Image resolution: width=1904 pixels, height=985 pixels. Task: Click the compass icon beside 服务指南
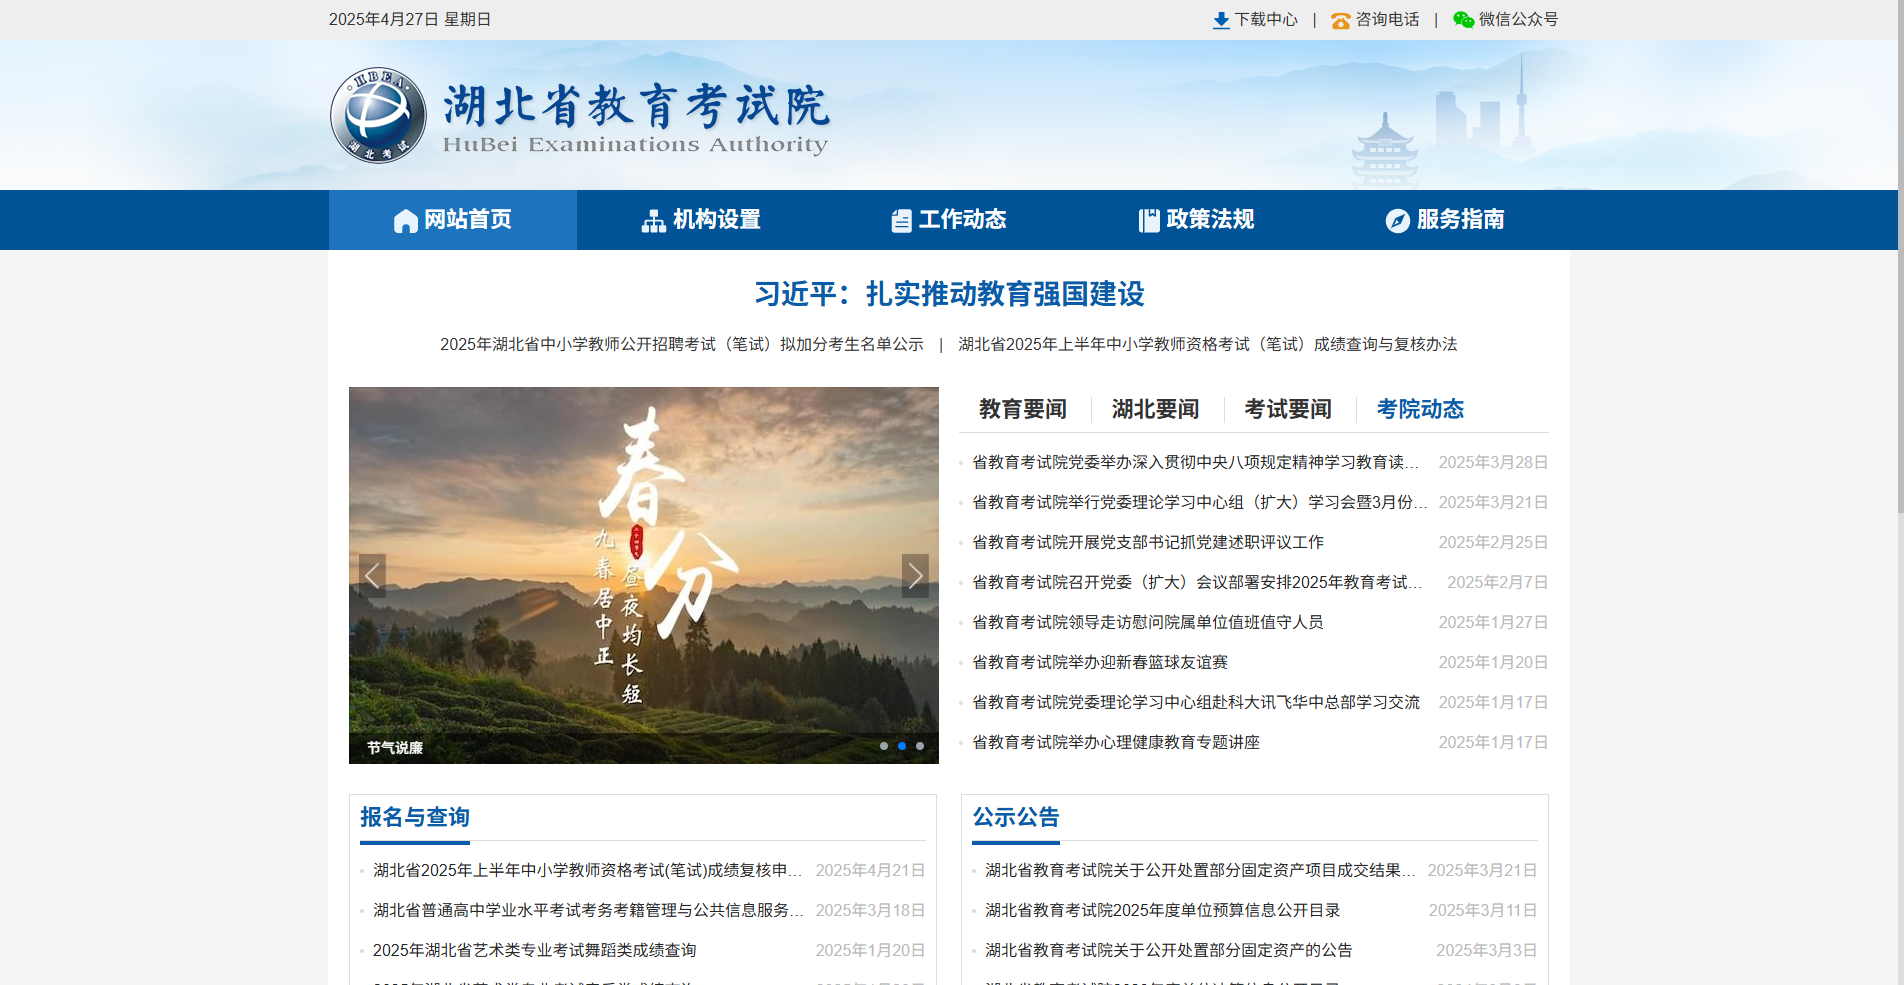coord(1397,220)
